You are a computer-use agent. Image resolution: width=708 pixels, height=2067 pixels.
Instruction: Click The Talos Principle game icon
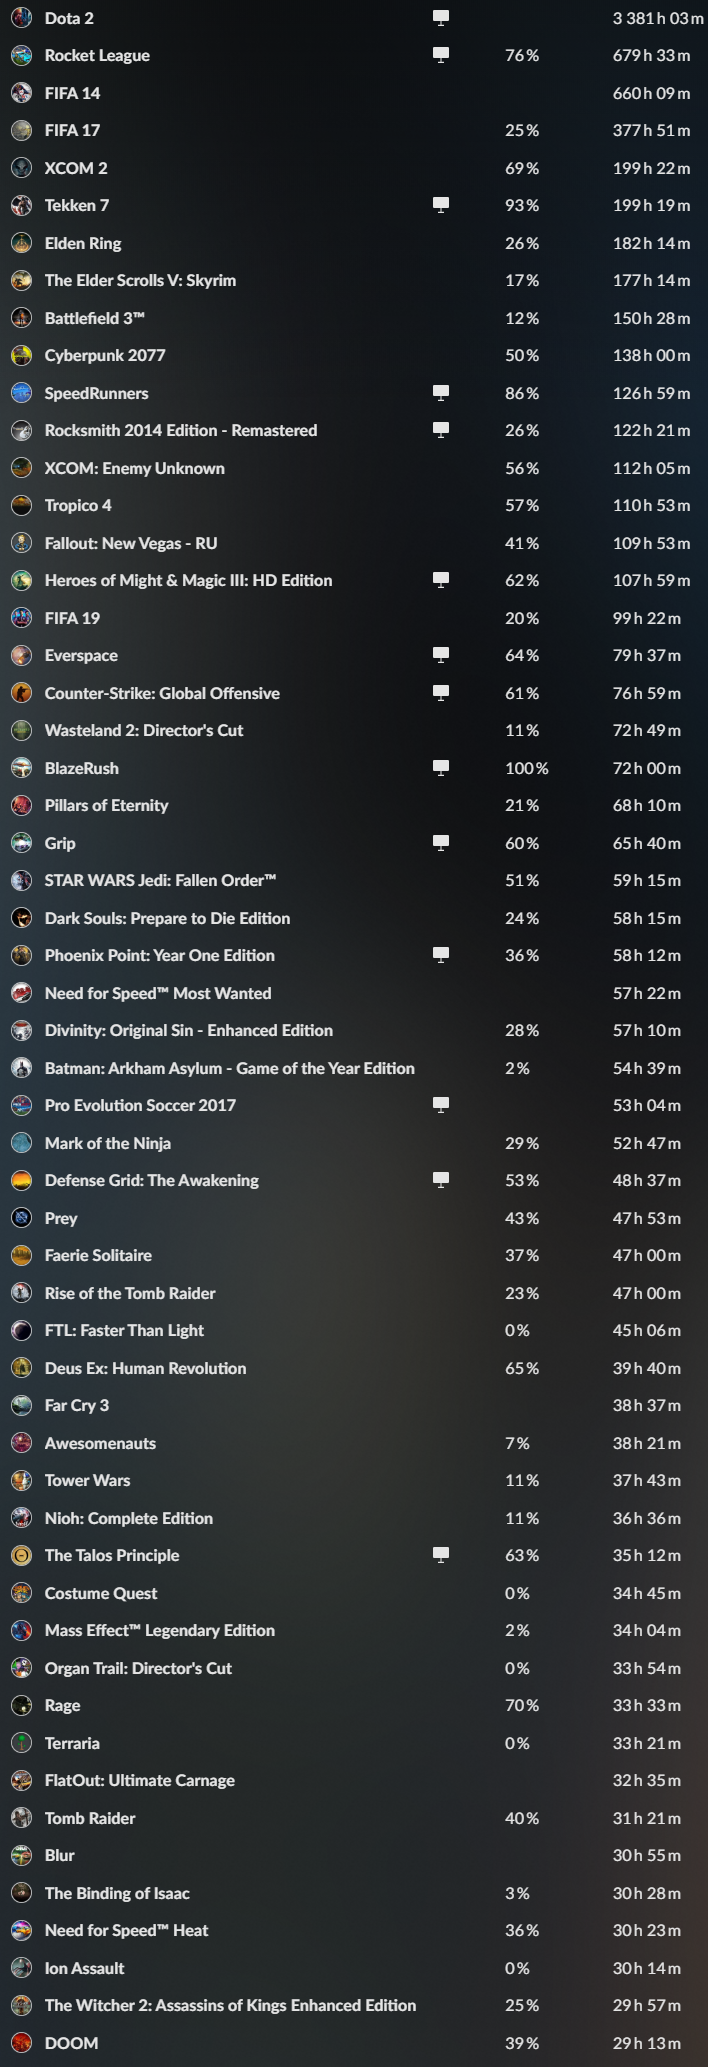[21, 1555]
